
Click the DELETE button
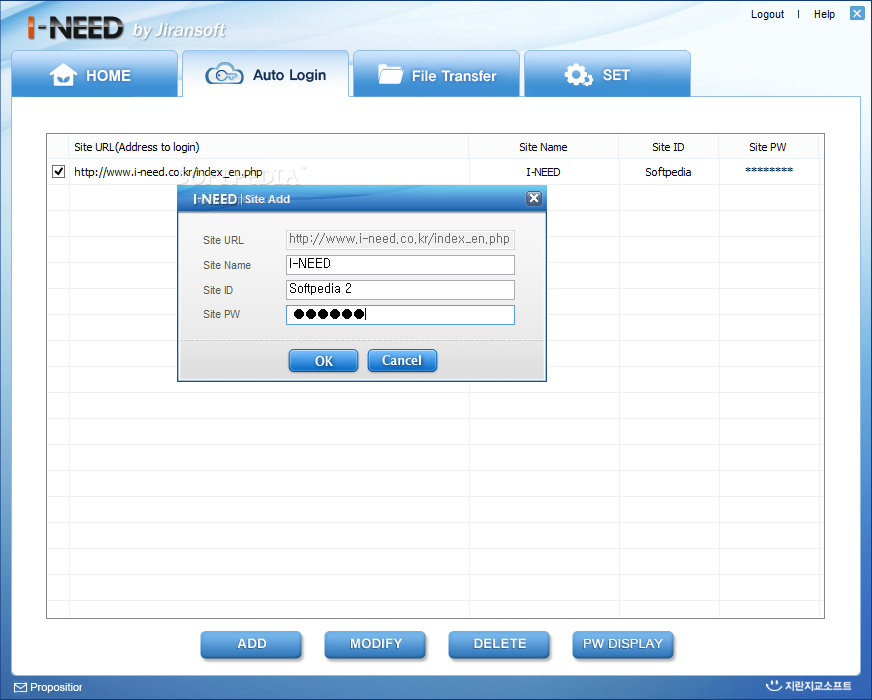(x=499, y=644)
